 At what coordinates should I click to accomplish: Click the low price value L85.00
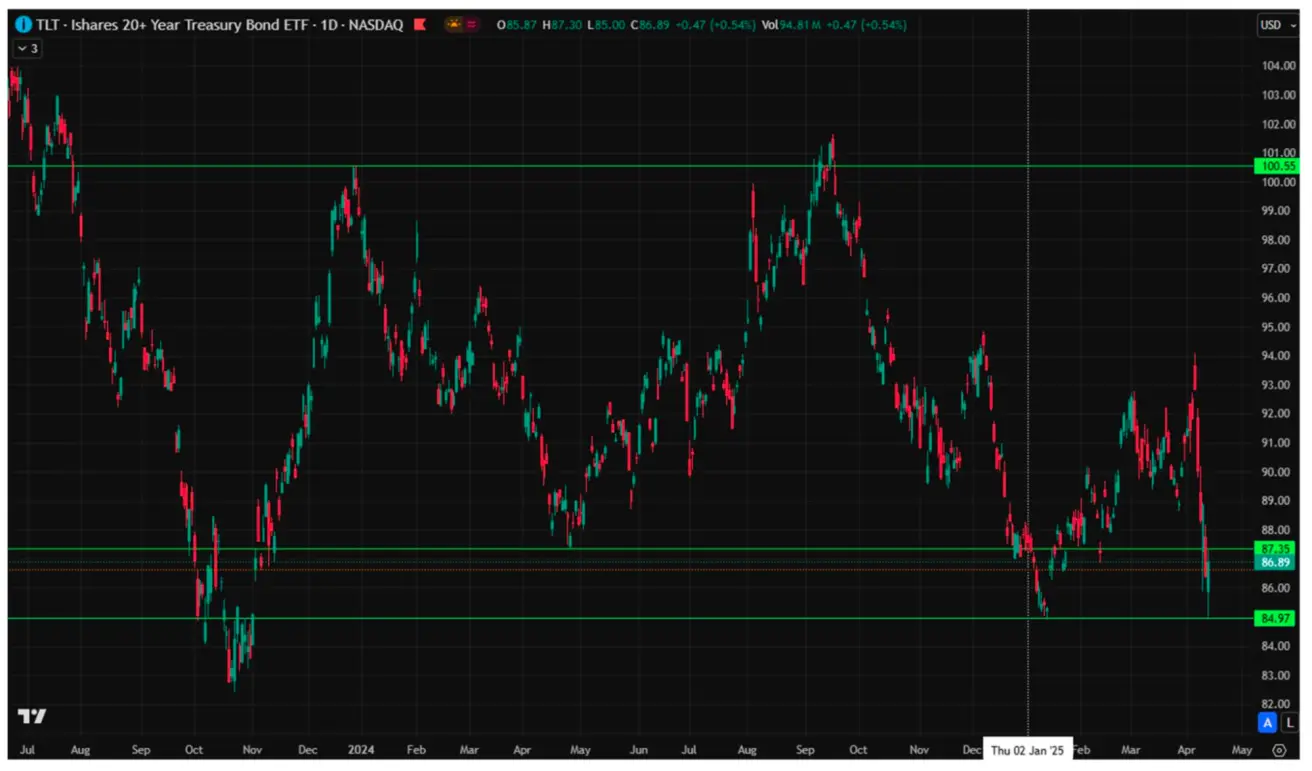607,24
